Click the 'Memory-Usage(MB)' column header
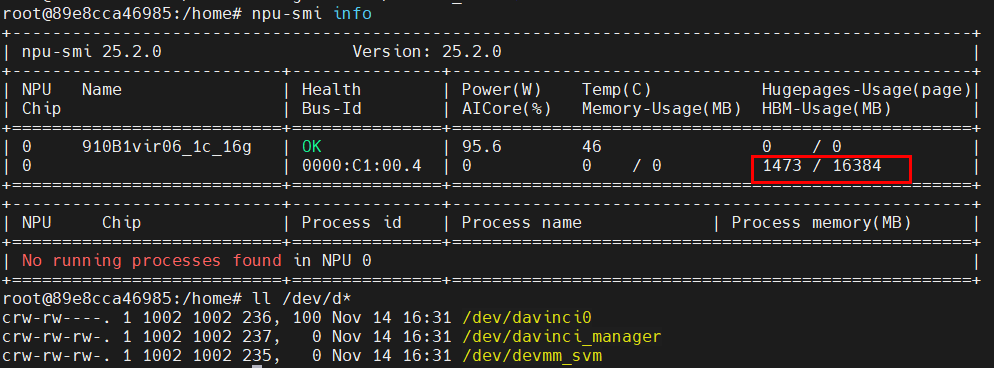The width and height of the screenshot is (994, 368). tap(662, 108)
